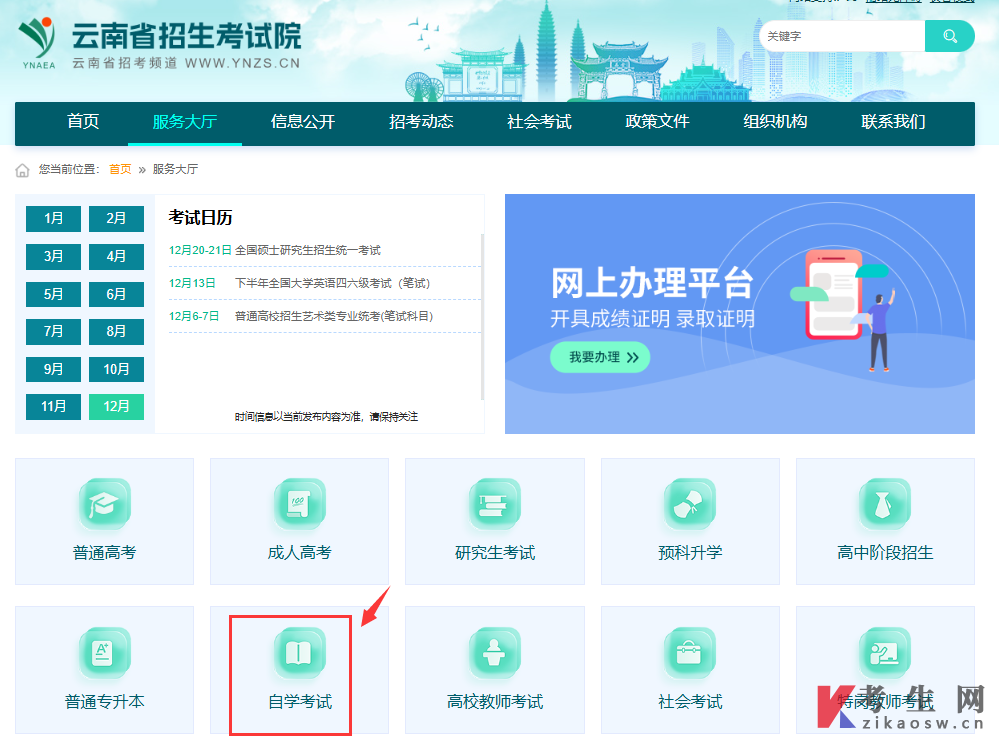Select highlighted 12月 calendar button
The height and width of the screenshot is (742, 999).
click(x=116, y=406)
